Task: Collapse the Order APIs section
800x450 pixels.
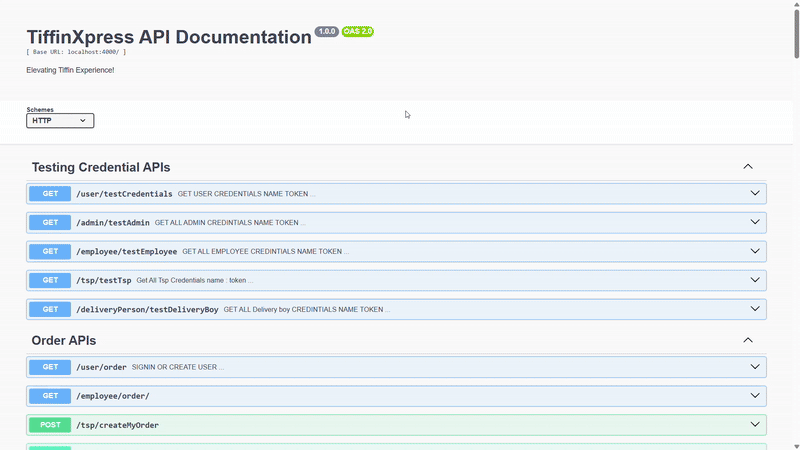Action: click(747, 340)
